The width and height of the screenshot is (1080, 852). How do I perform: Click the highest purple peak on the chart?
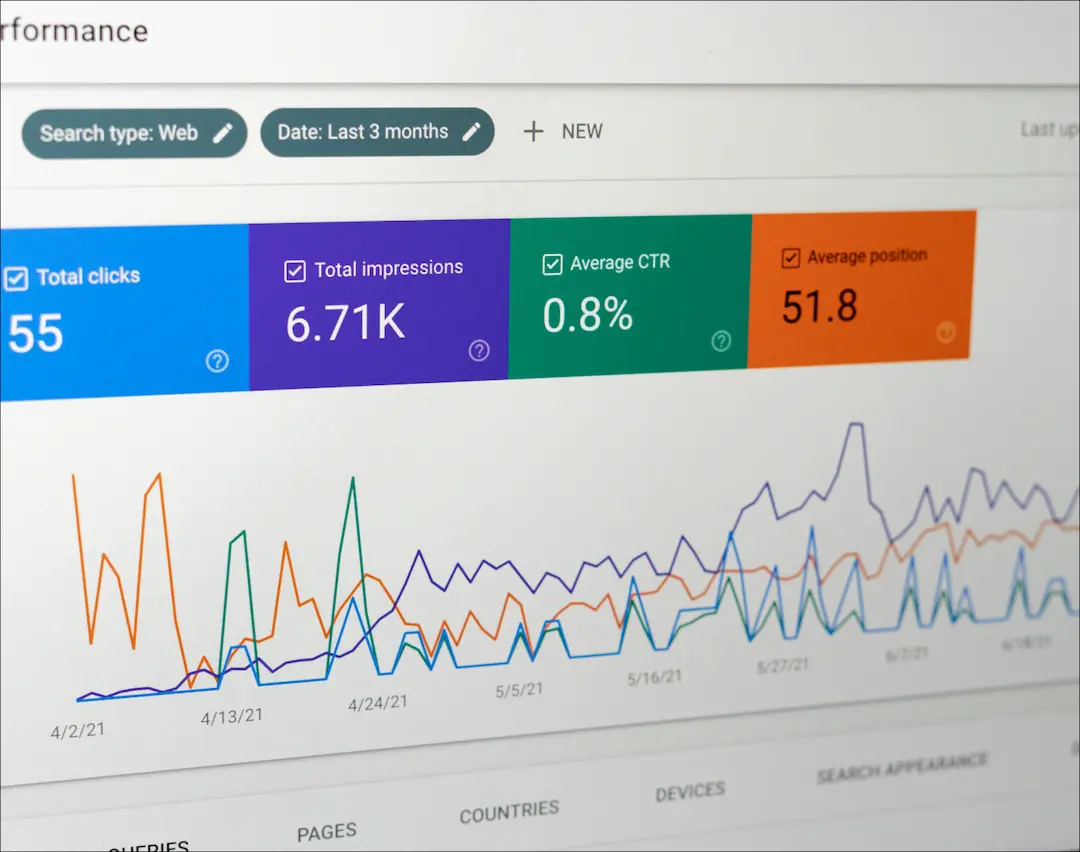[855, 424]
